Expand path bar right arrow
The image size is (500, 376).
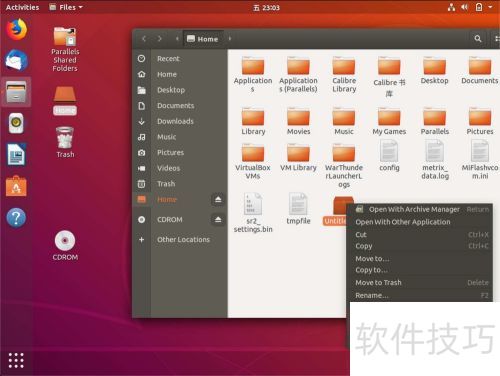[x=230, y=39]
